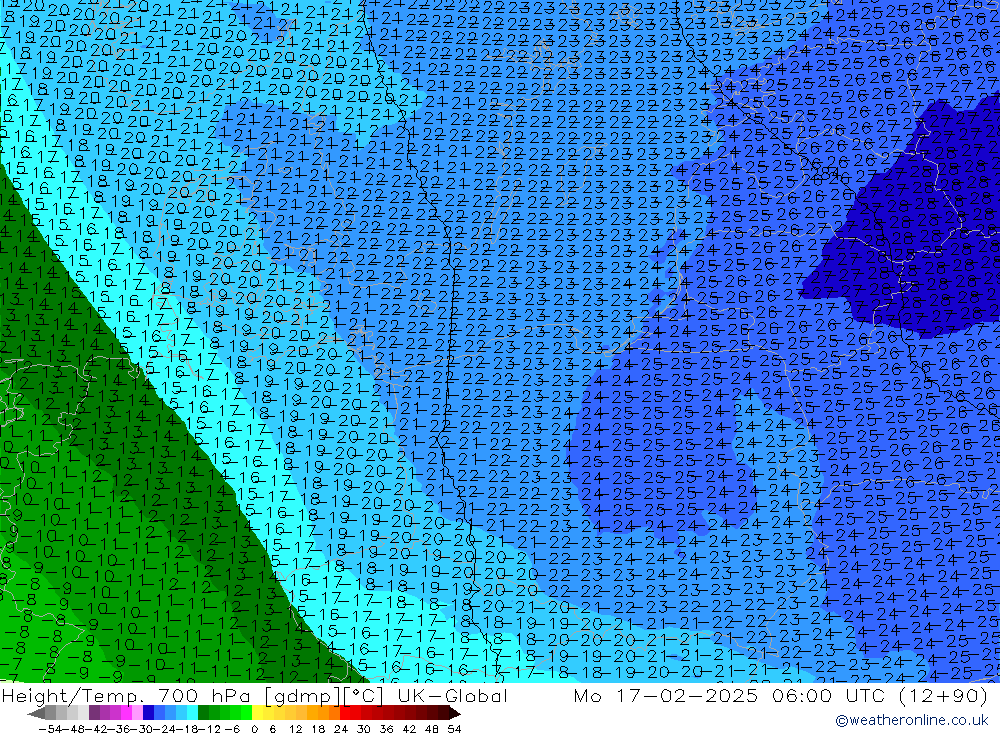This screenshot has width=1000, height=733.
Task: Click the dark maroon arrow end of the color scale
Action: click(454, 713)
